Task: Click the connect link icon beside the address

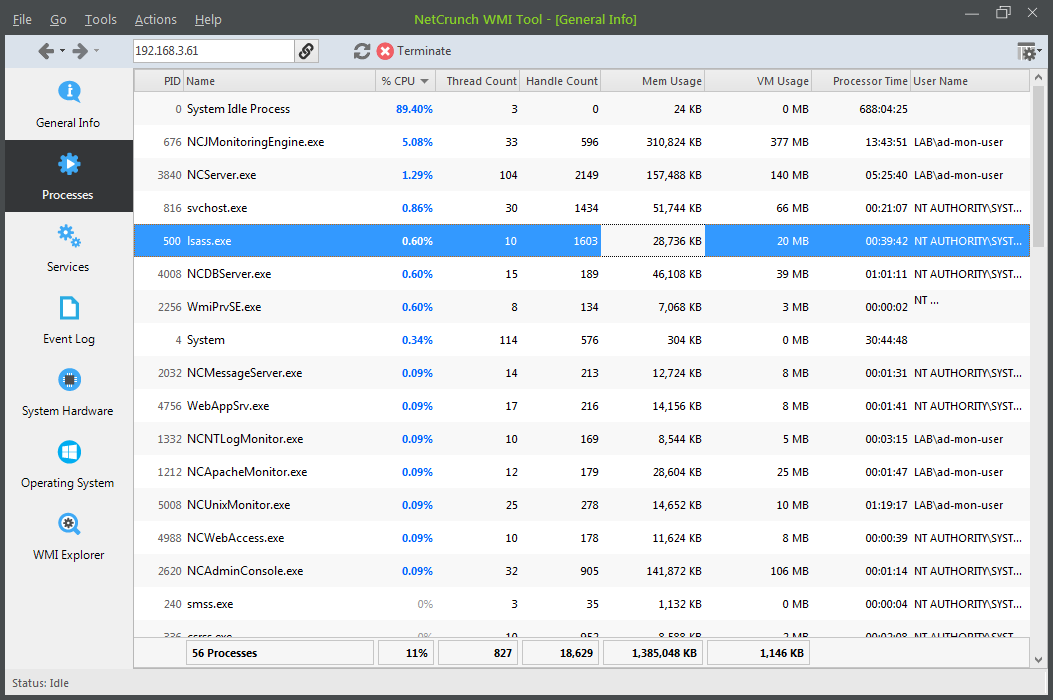Action: [307, 50]
